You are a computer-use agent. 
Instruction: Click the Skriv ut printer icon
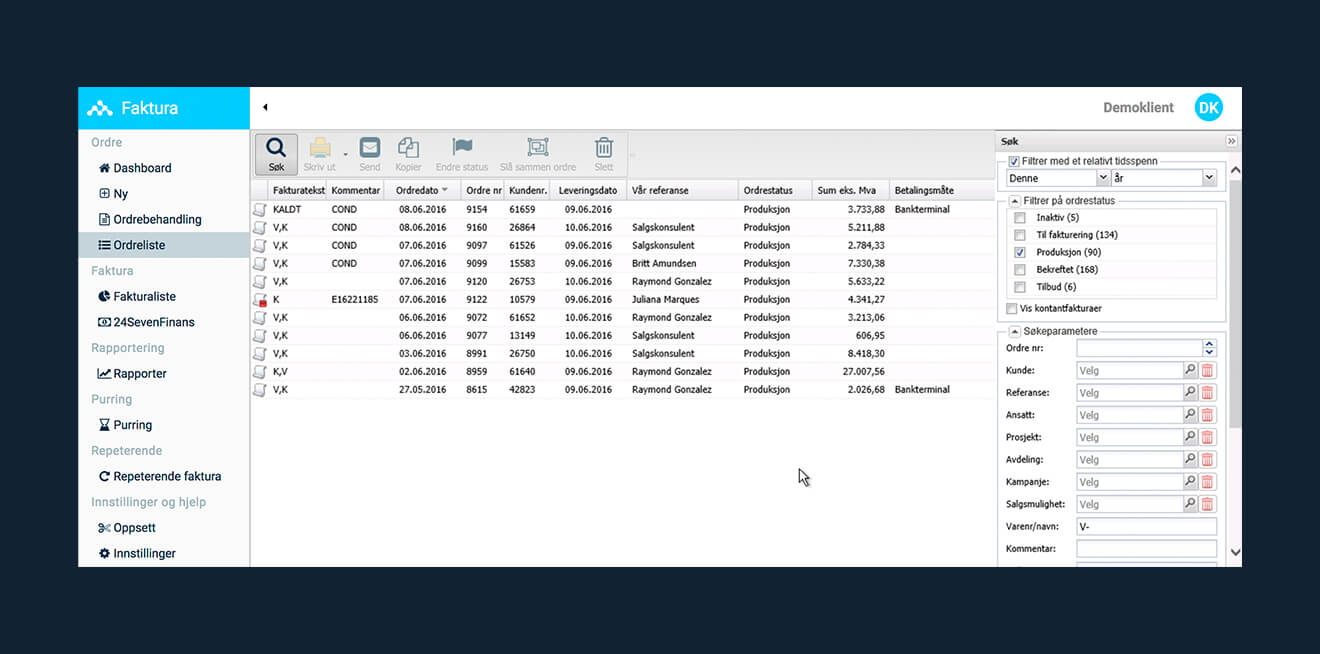[x=320, y=148]
